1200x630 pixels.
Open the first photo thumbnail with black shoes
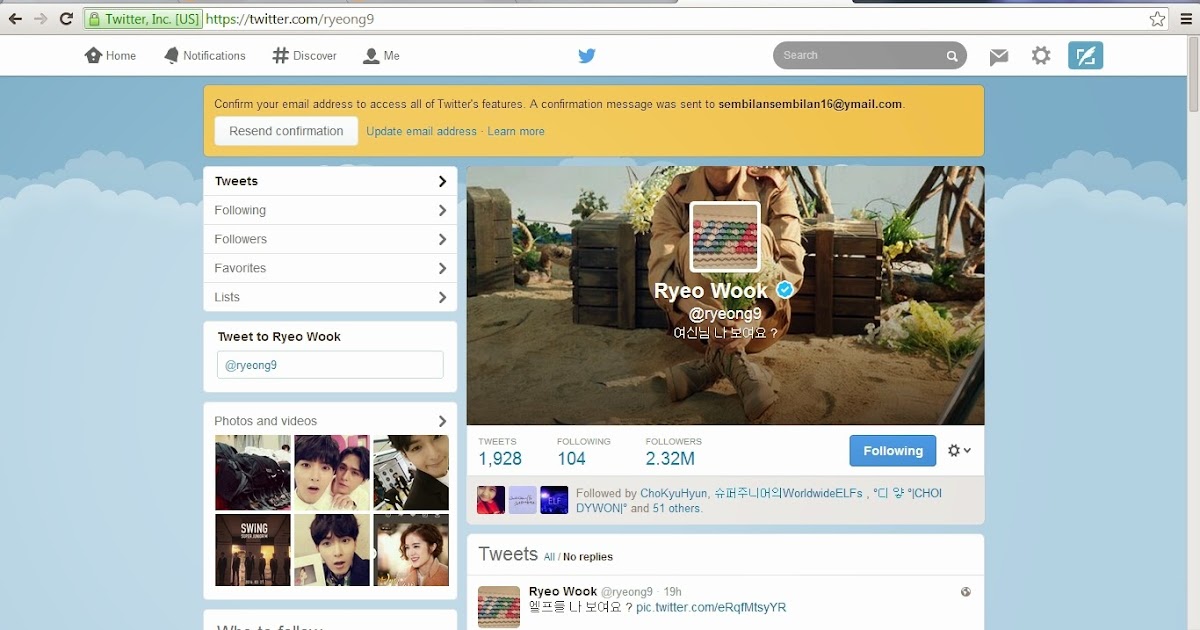pyautogui.click(x=253, y=472)
